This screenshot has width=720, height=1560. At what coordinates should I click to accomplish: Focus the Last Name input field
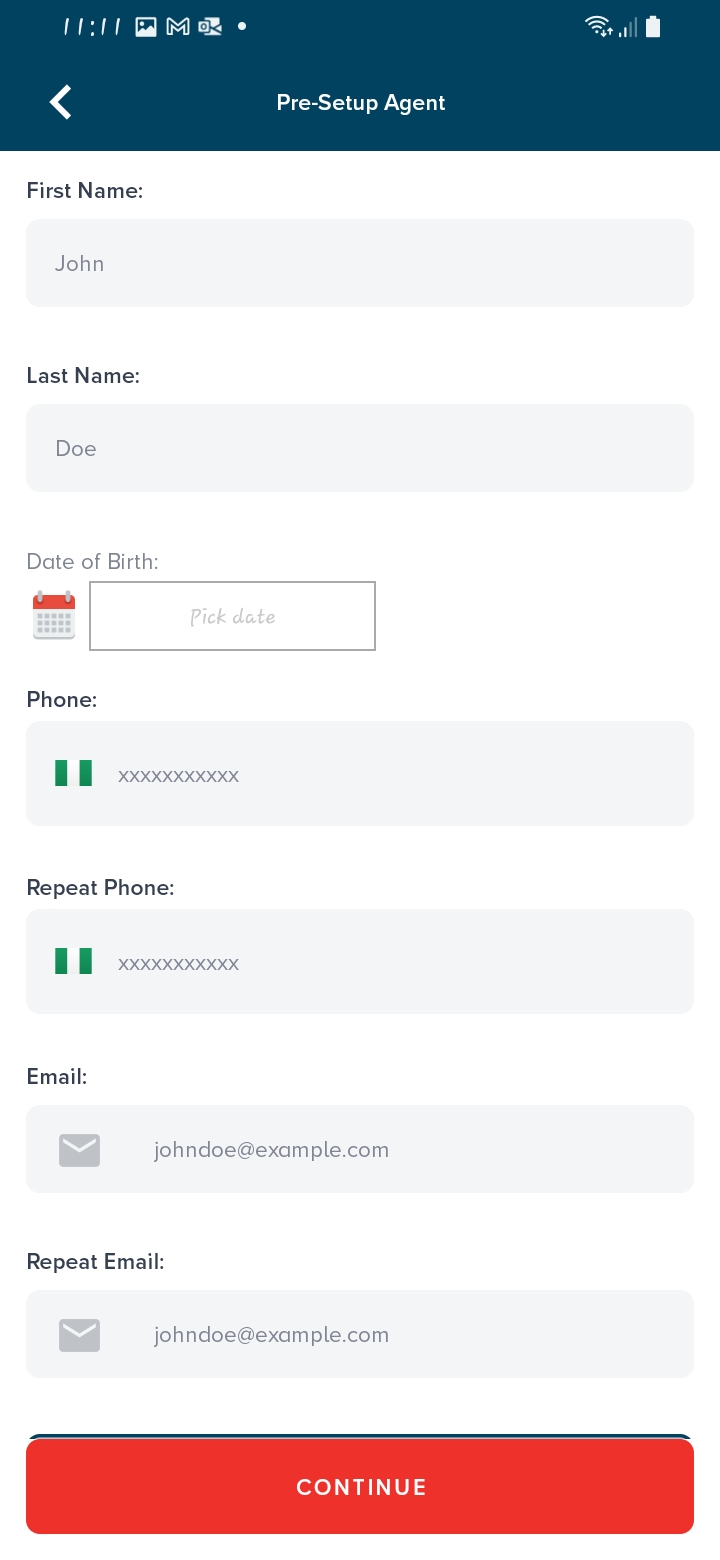[360, 448]
